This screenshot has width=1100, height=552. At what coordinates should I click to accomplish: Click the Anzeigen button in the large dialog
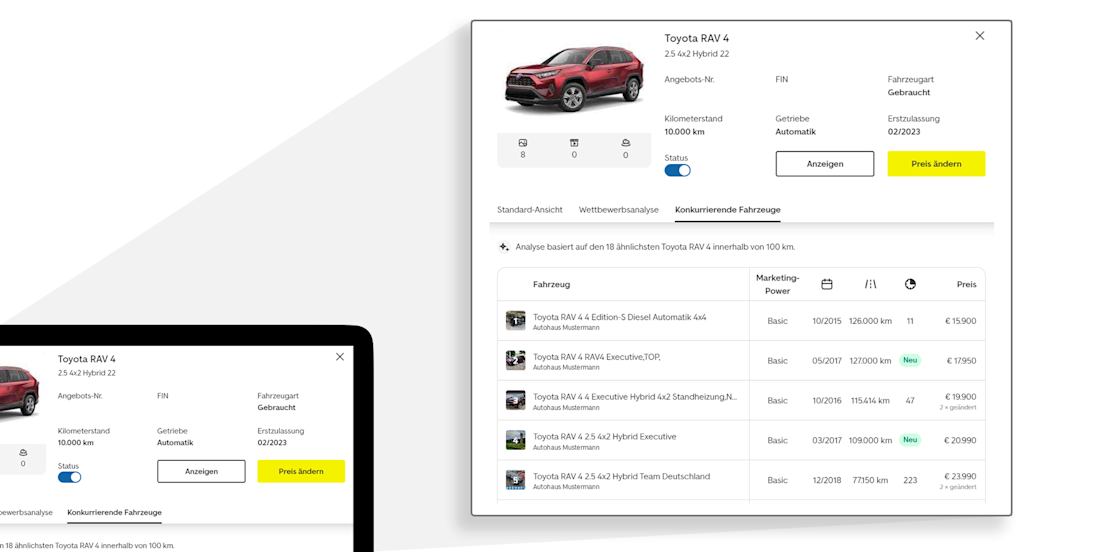[x=825, y=163]
